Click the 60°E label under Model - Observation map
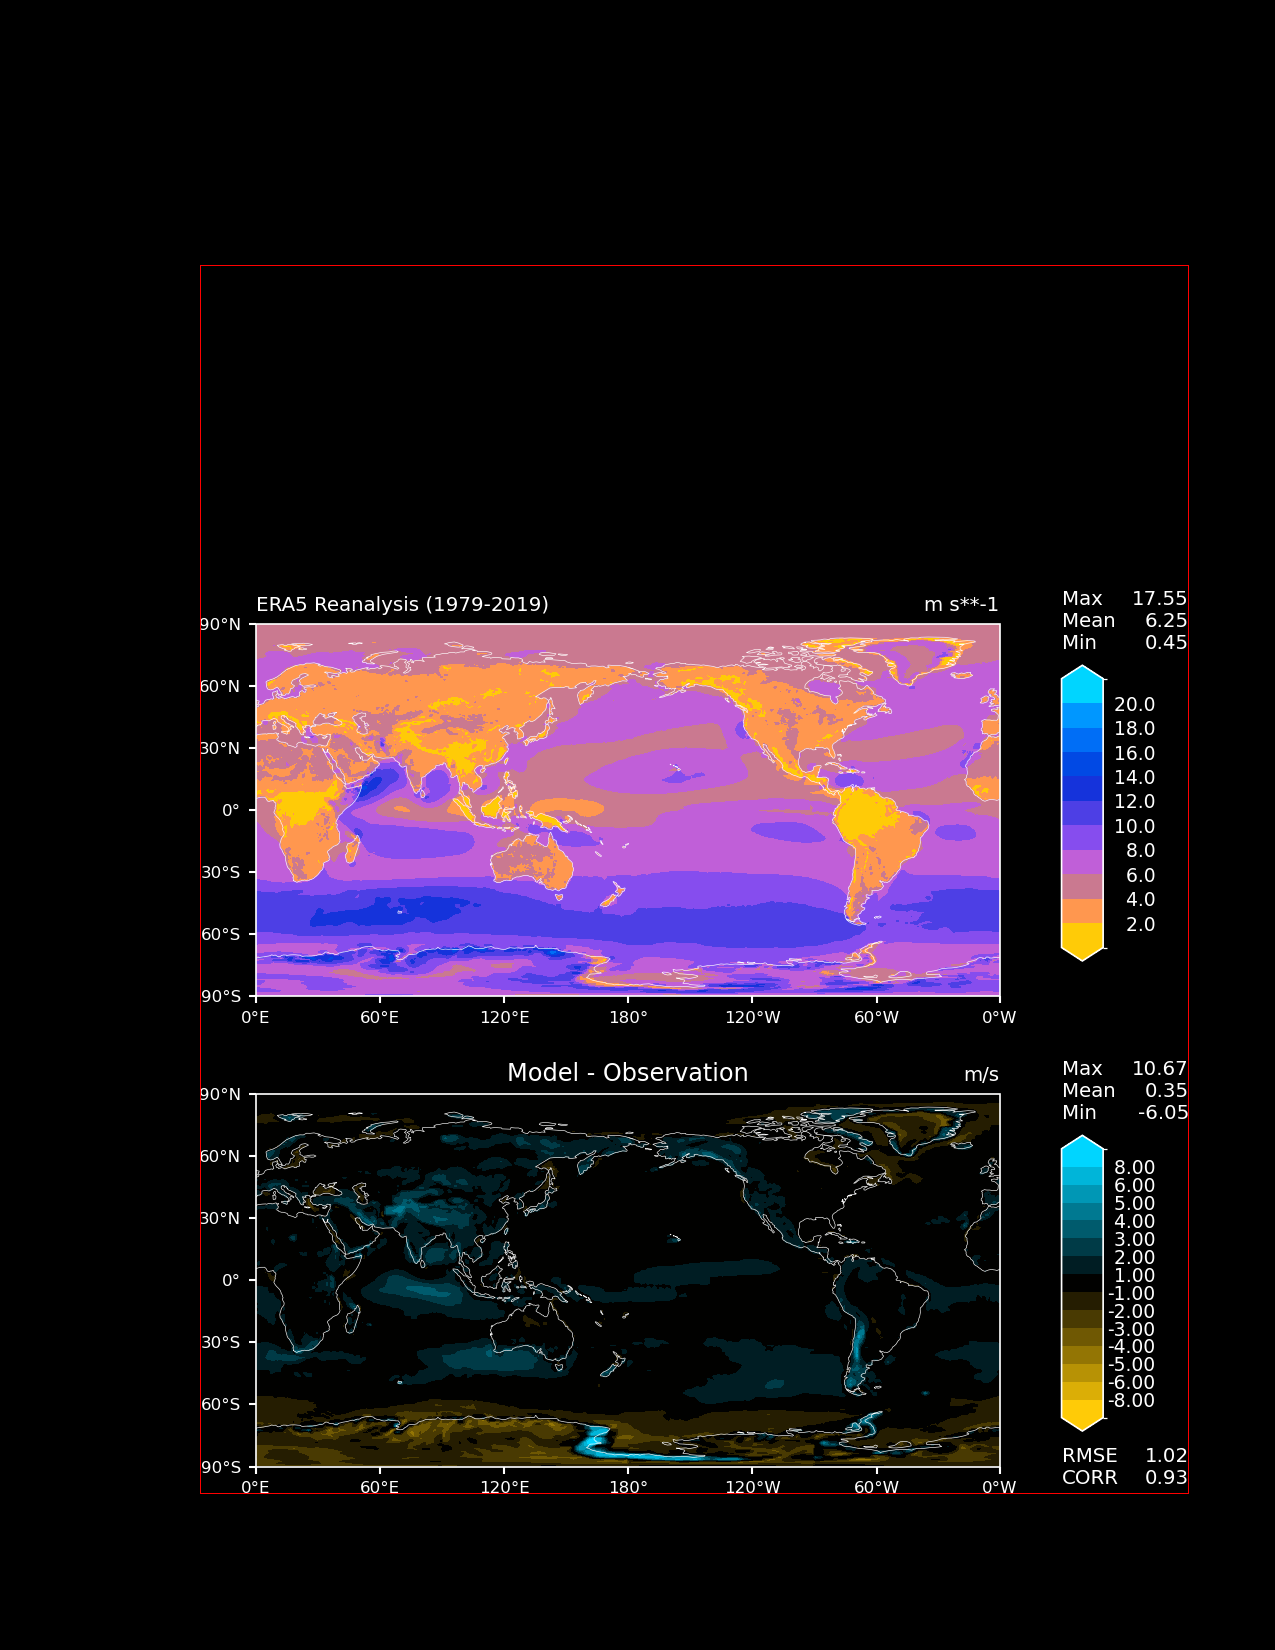 point(380,1488)
